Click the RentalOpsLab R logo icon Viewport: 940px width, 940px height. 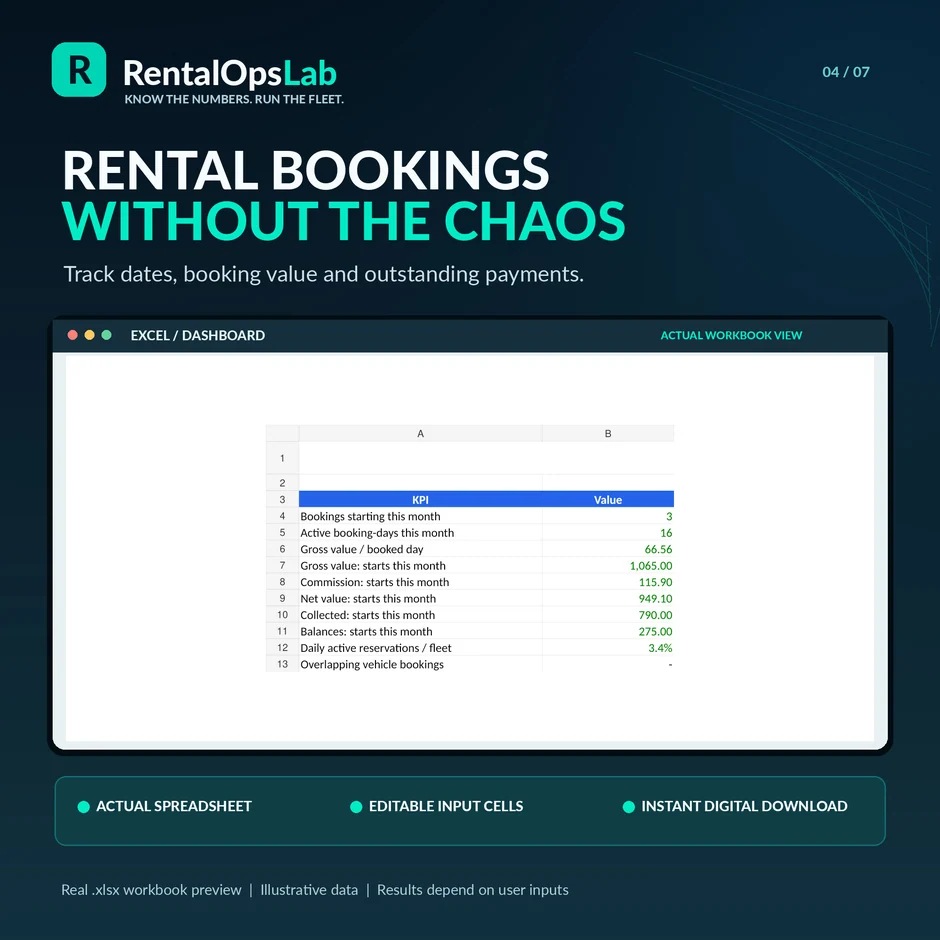(79, 70)
